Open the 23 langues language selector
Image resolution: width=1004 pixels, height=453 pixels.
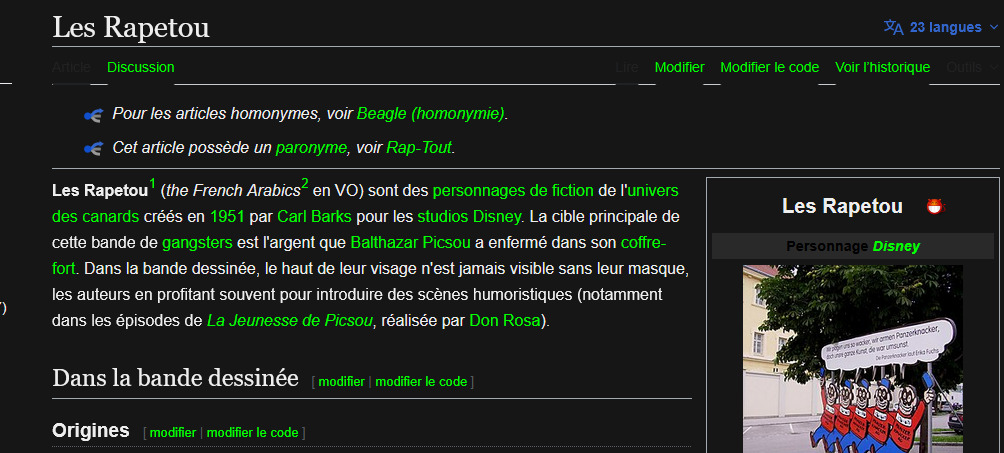[x=941, y=27]
